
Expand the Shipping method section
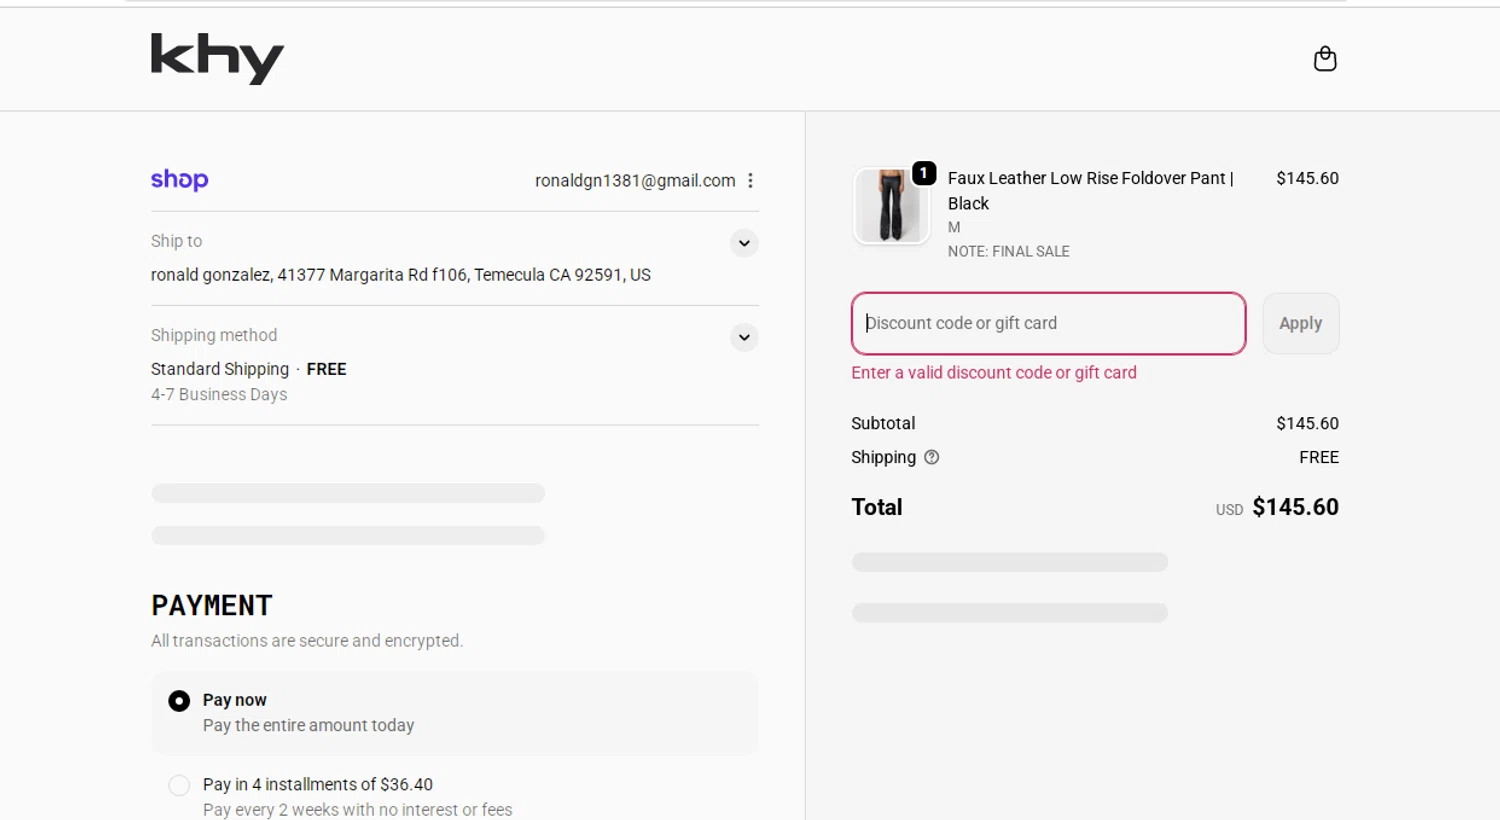[744, 337]
